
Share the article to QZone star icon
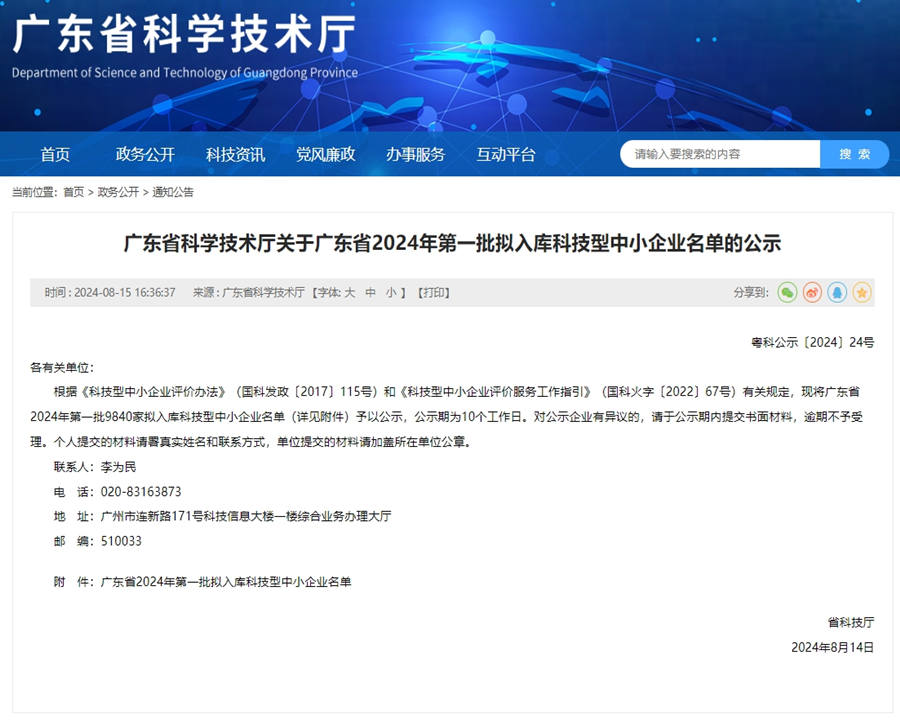(x=861, y=292)
